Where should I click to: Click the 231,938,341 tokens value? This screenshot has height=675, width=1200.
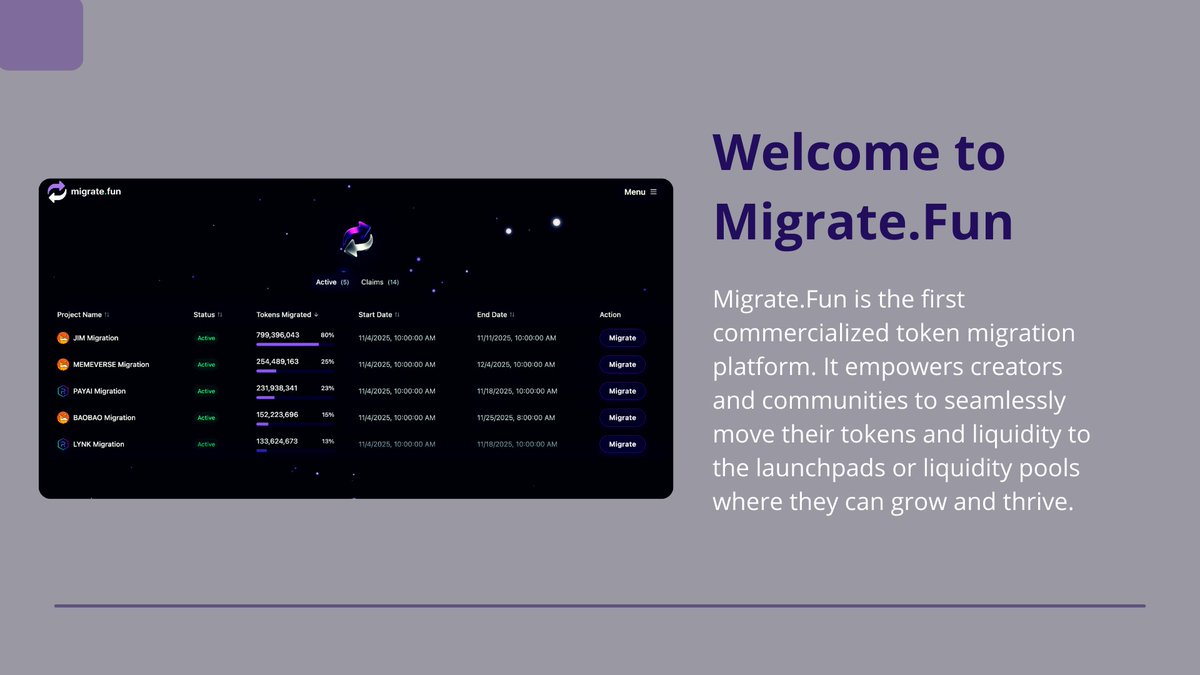click(x=277, y=388)
